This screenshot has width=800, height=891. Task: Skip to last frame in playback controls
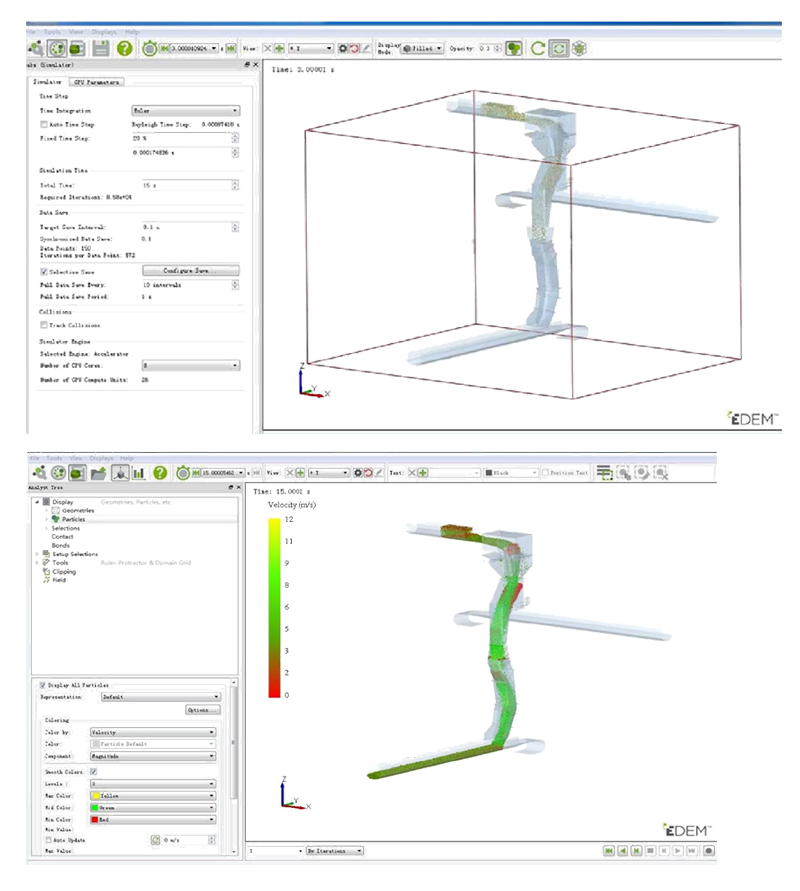coord(691,851)
